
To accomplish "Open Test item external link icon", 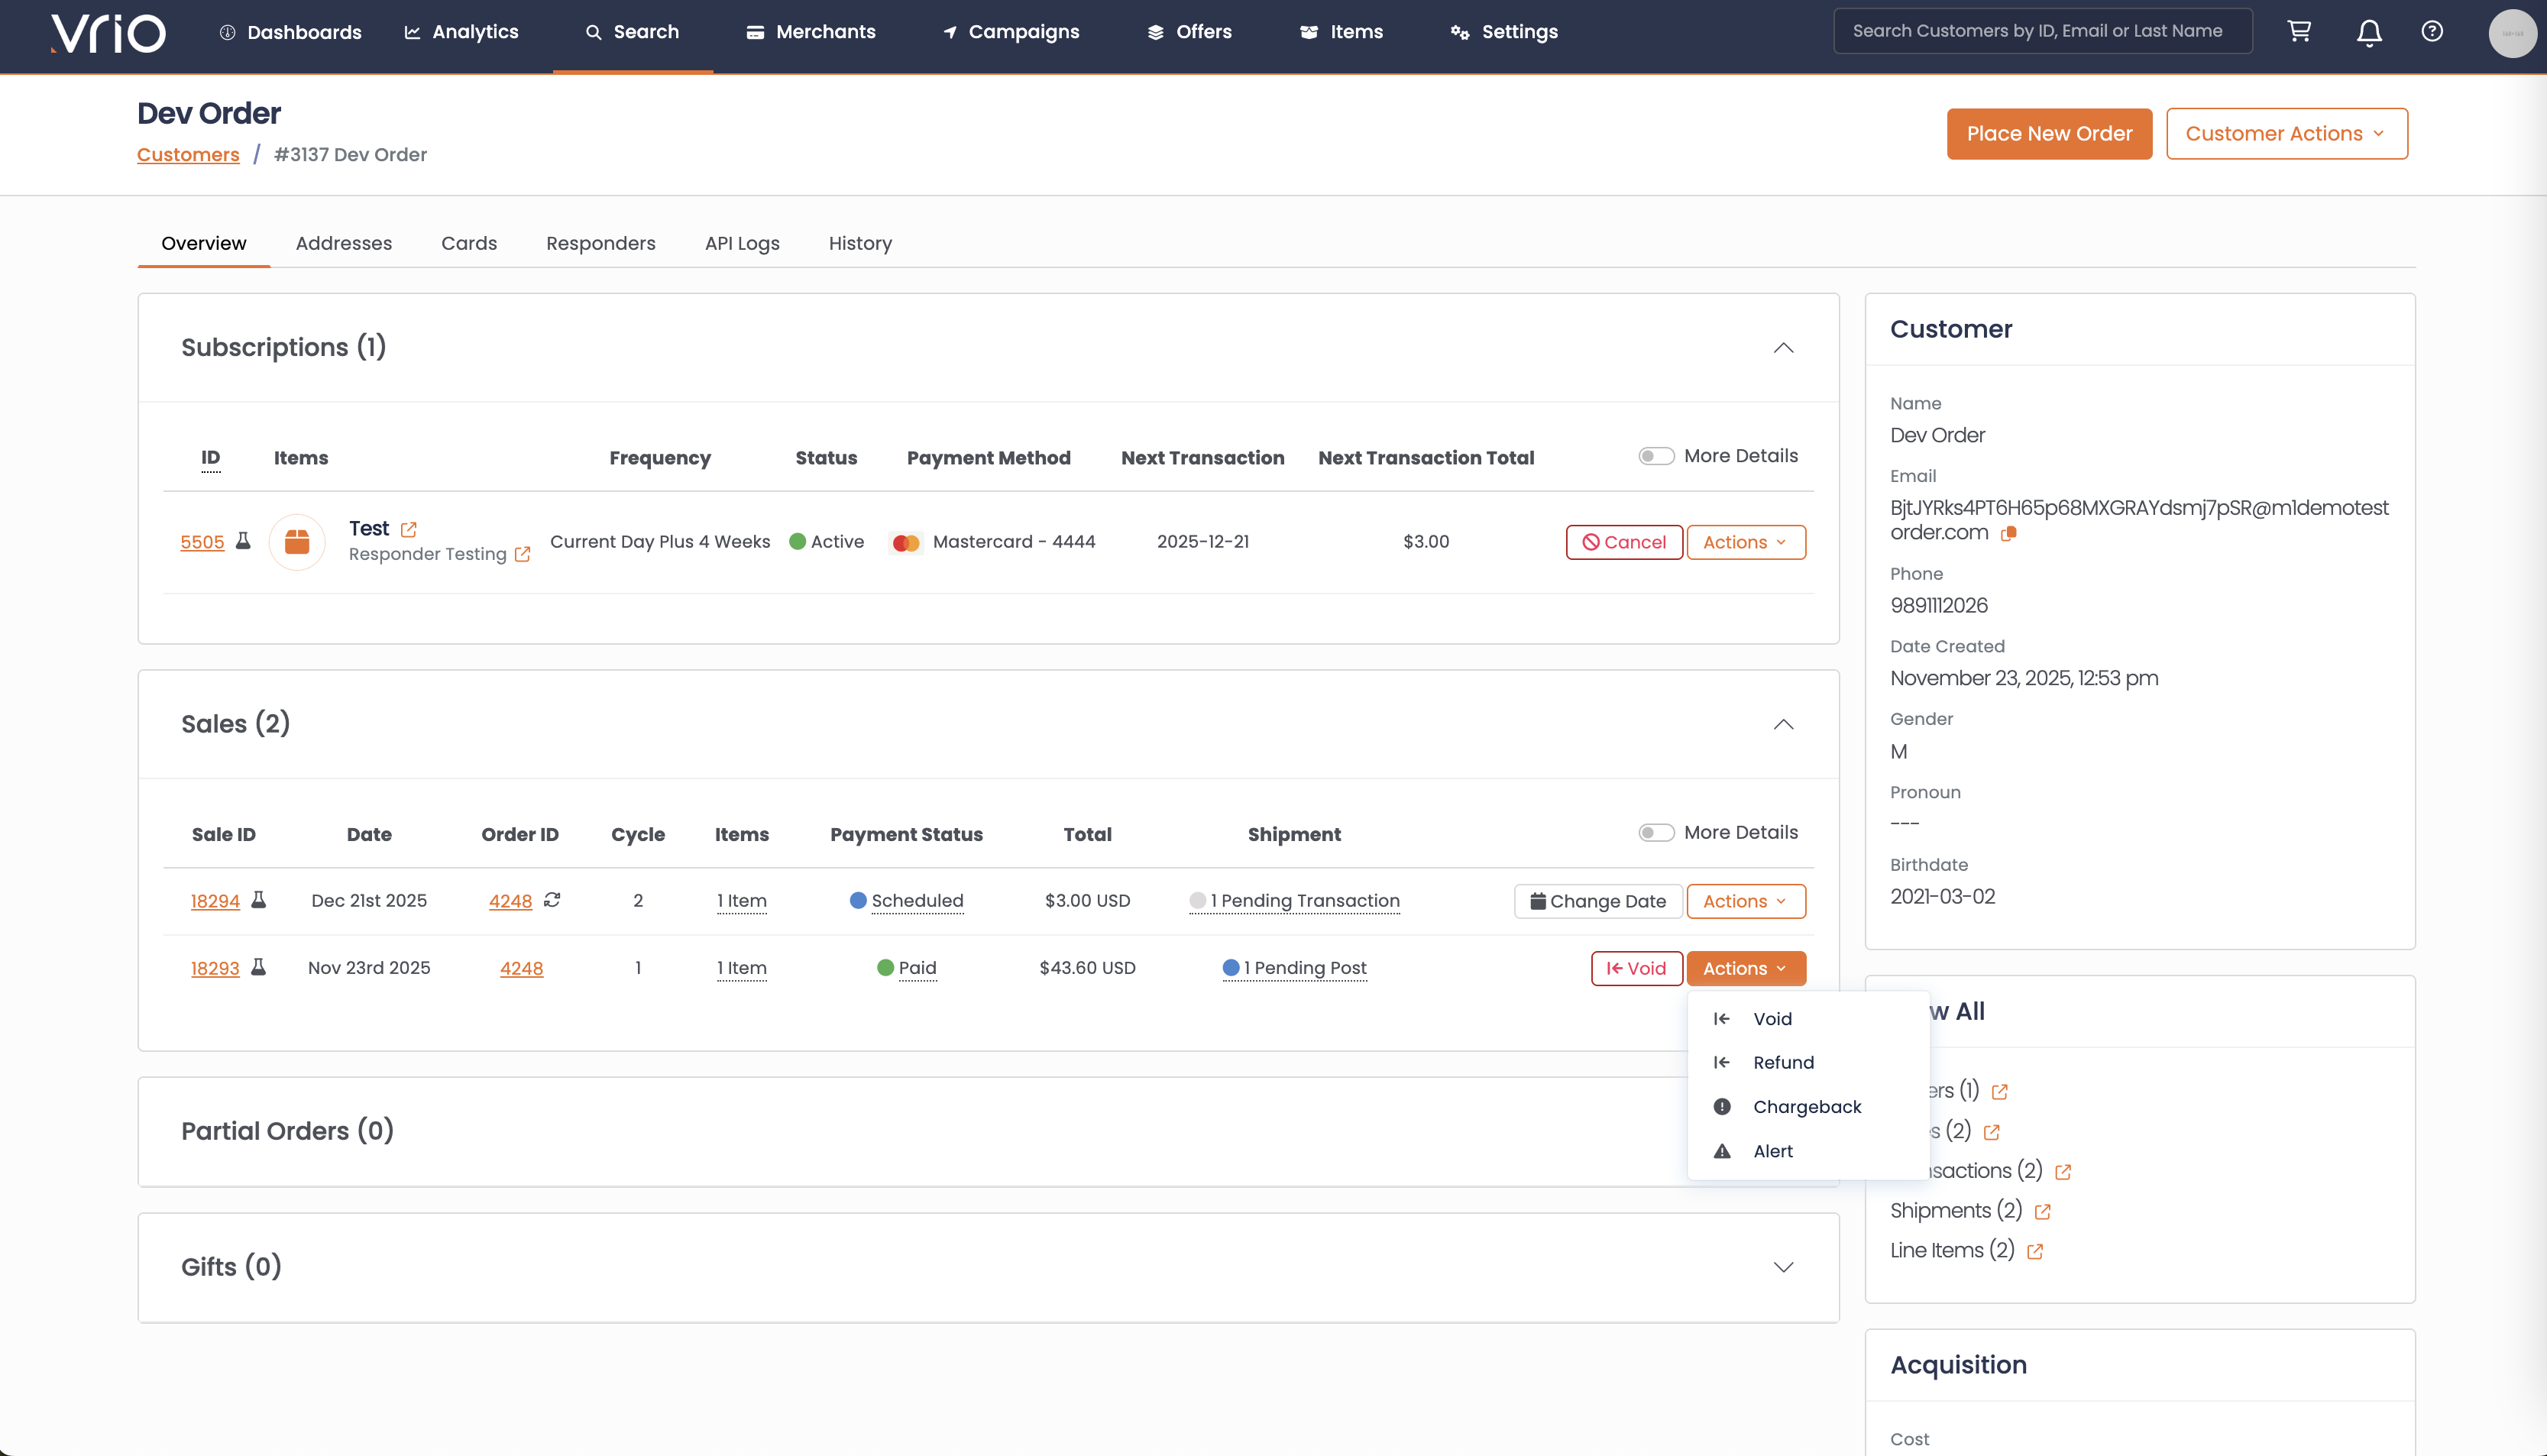I will click(x=408, y=529).
